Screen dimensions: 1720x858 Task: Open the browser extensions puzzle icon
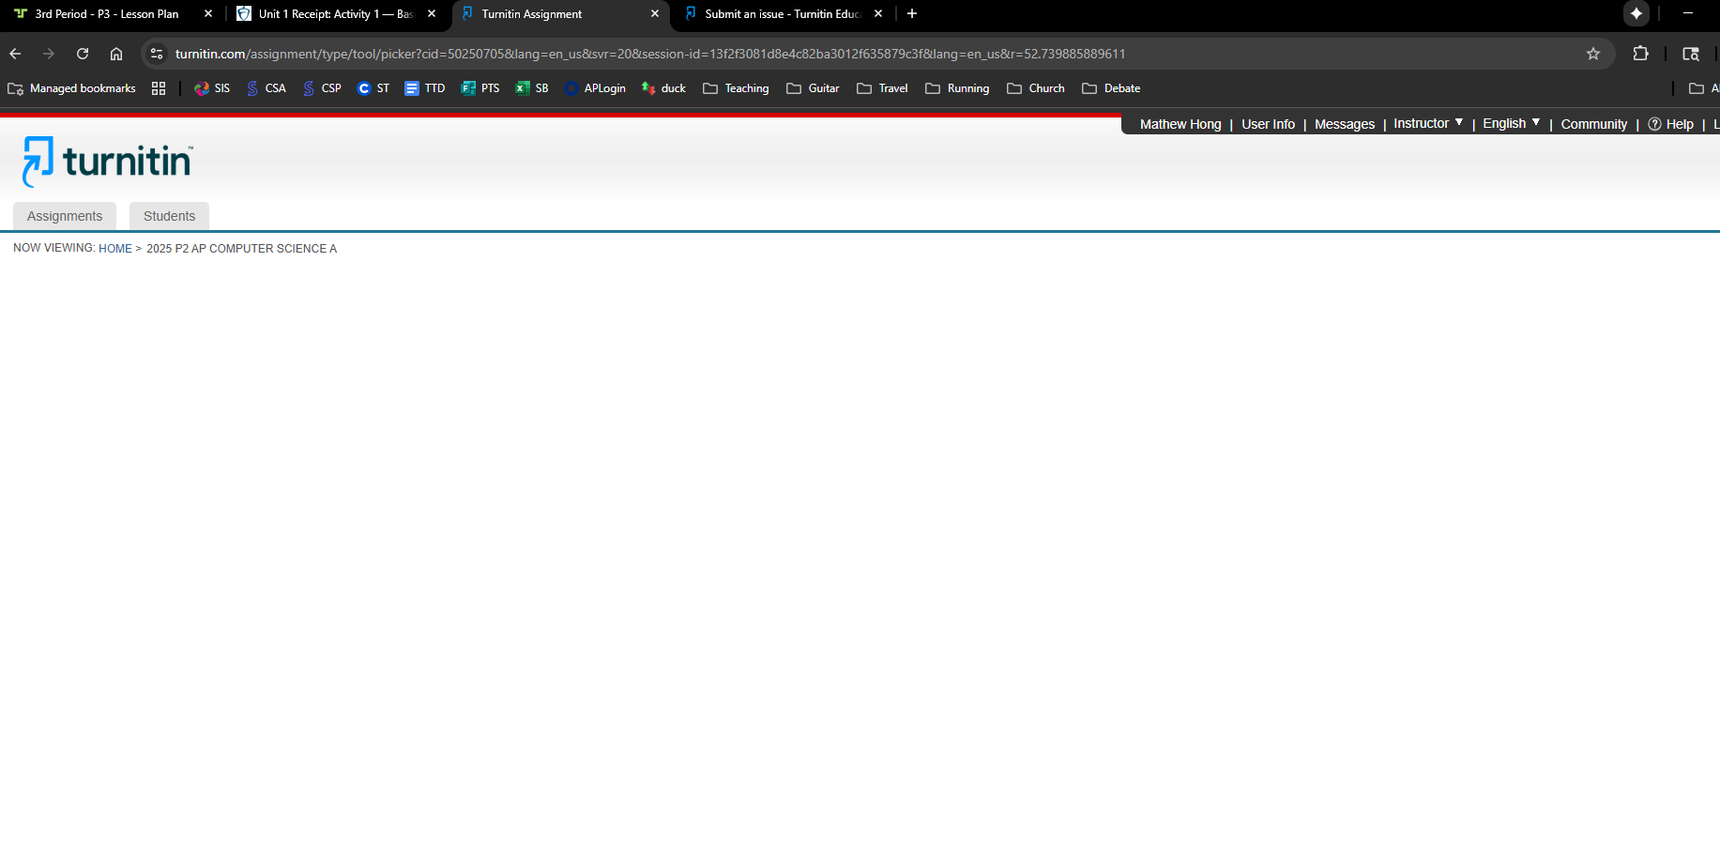coord(1640,54)
